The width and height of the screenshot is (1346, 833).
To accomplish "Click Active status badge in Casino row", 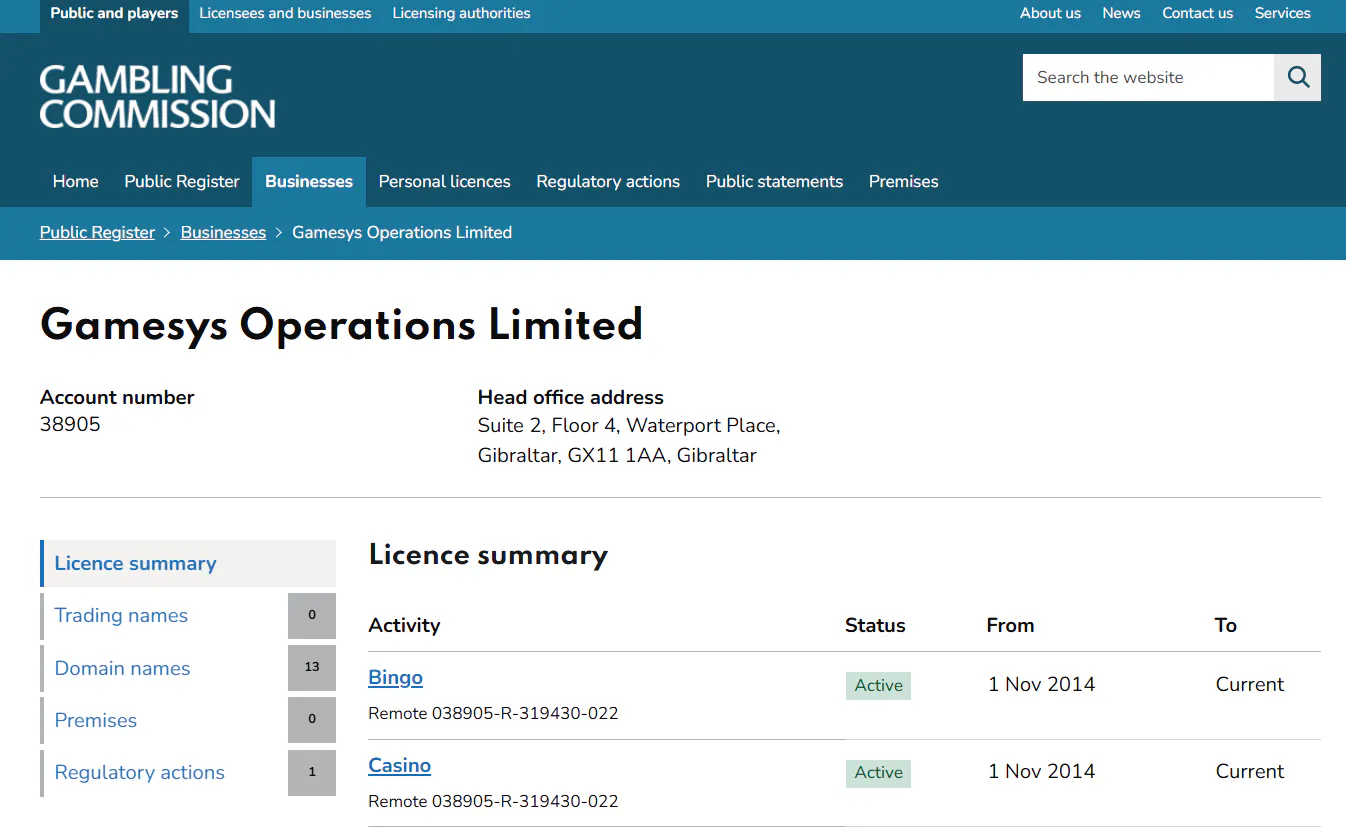I will point(878,772).
